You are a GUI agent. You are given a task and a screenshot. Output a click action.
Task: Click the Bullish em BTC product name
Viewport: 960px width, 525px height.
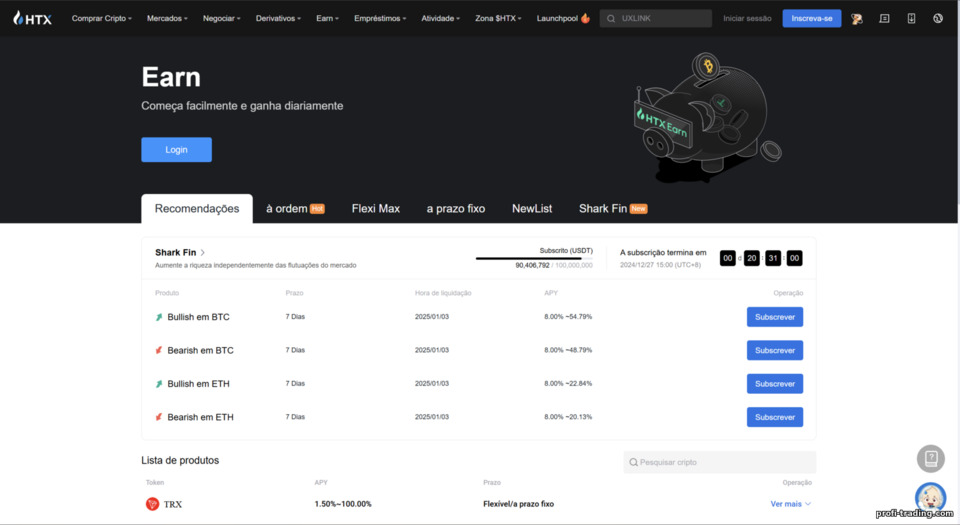(x=198, y=317)
